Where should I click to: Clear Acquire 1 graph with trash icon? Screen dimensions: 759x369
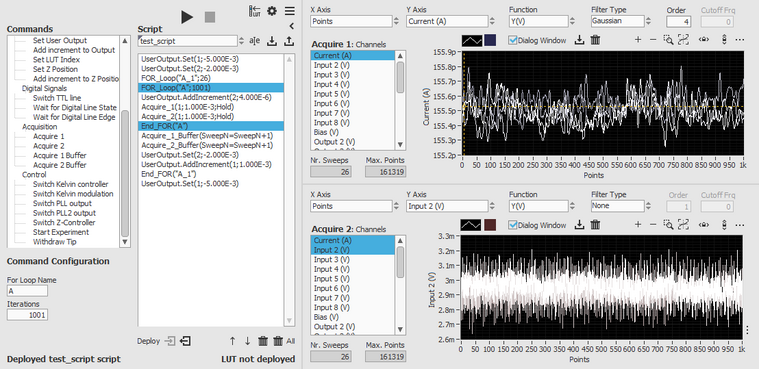point(595,40)
